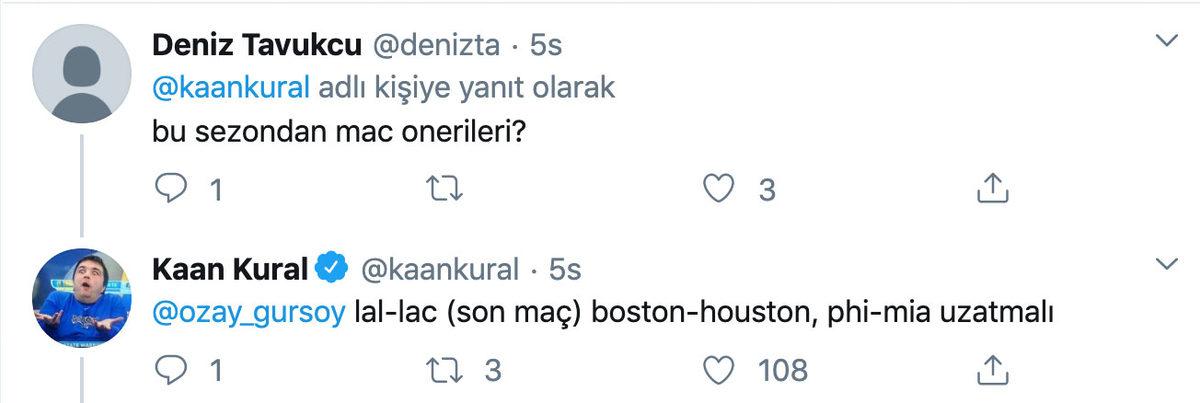This screenshot has height=403, width=1200.
Task: Open Kaan Kural's profile picture
Action: click(82, 297)
